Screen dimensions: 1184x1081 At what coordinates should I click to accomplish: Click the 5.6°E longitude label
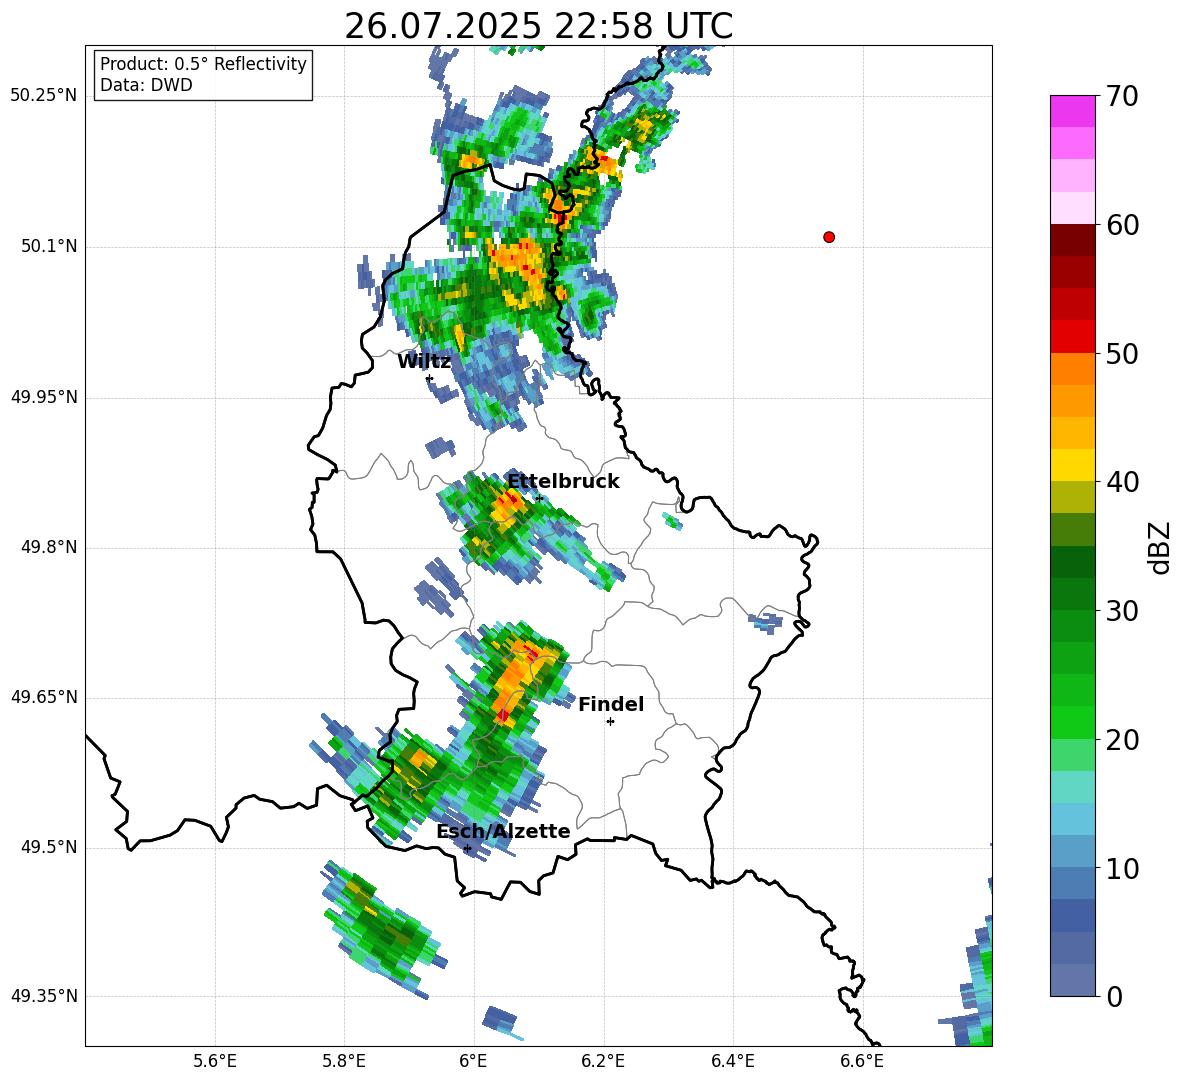[x=215, y=1061]
